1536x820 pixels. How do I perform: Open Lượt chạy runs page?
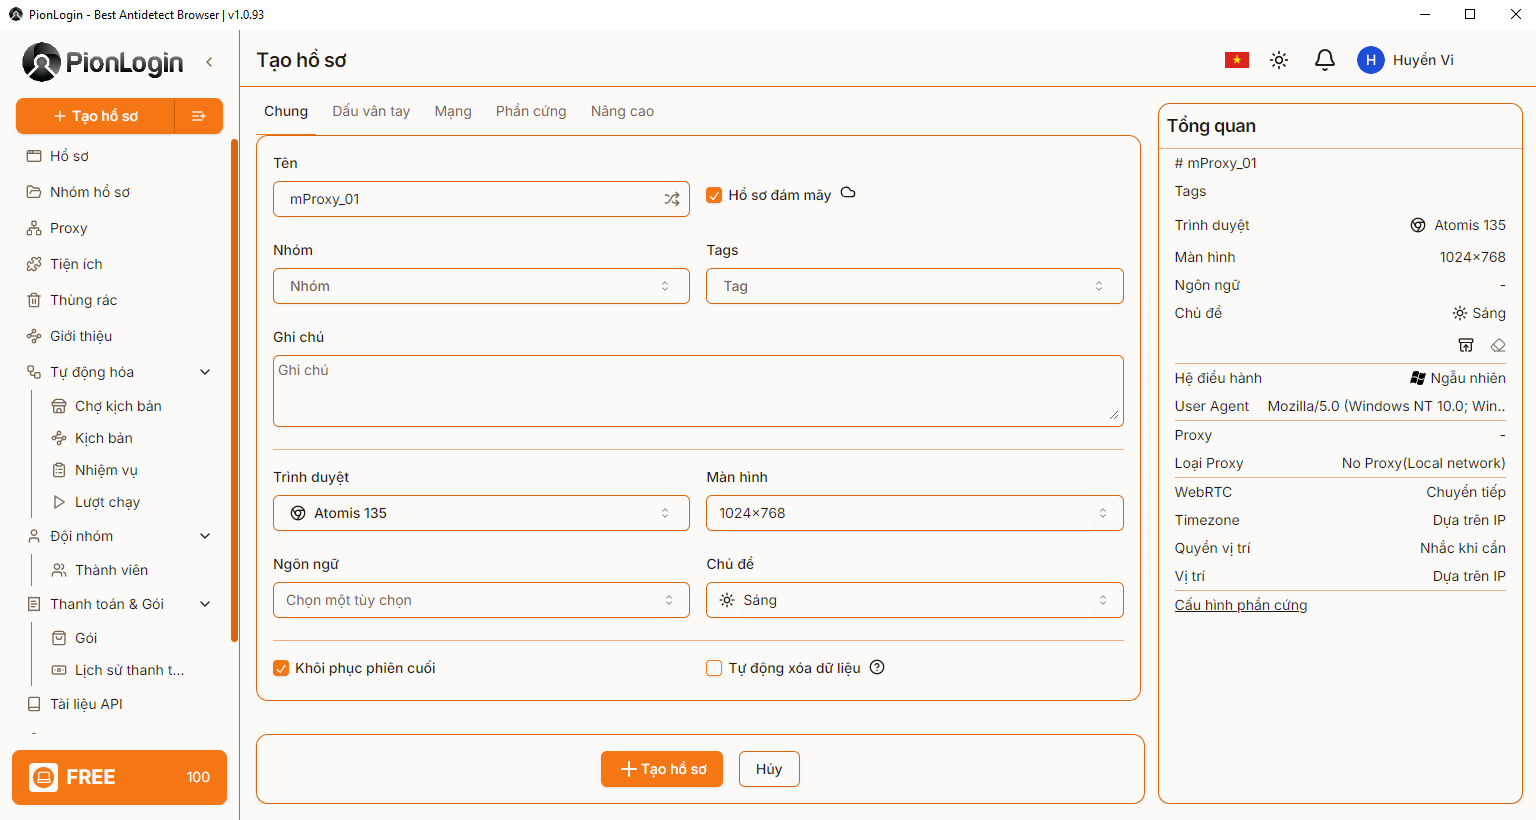[x=107, y=502]
